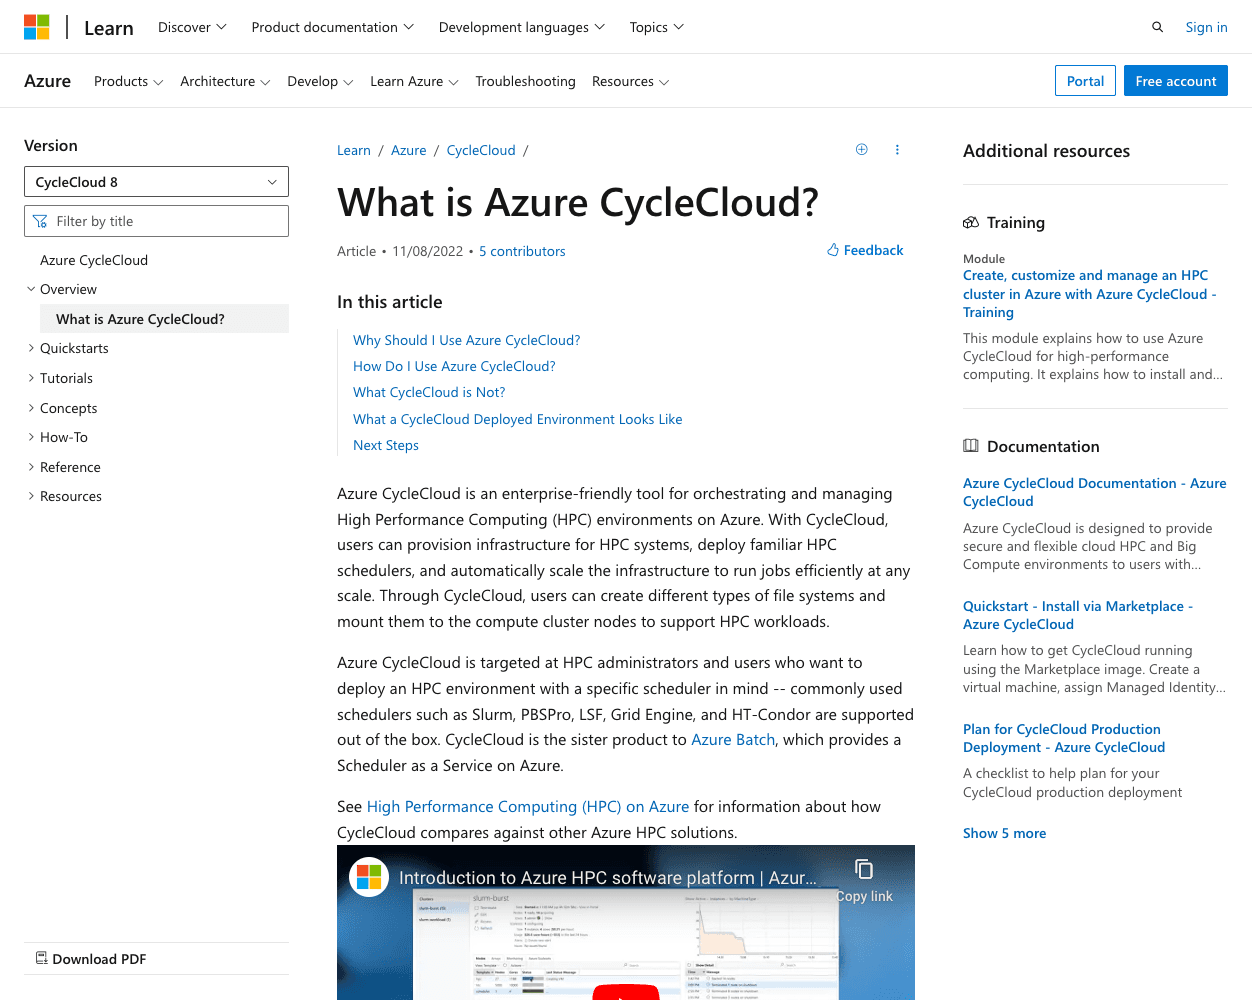Image resolution: width=1252 pixels, height=1000 pixels.
Task: Jump to What a CycleCloud Deployed Environment Looks Like
Action: tap(518, 419)
